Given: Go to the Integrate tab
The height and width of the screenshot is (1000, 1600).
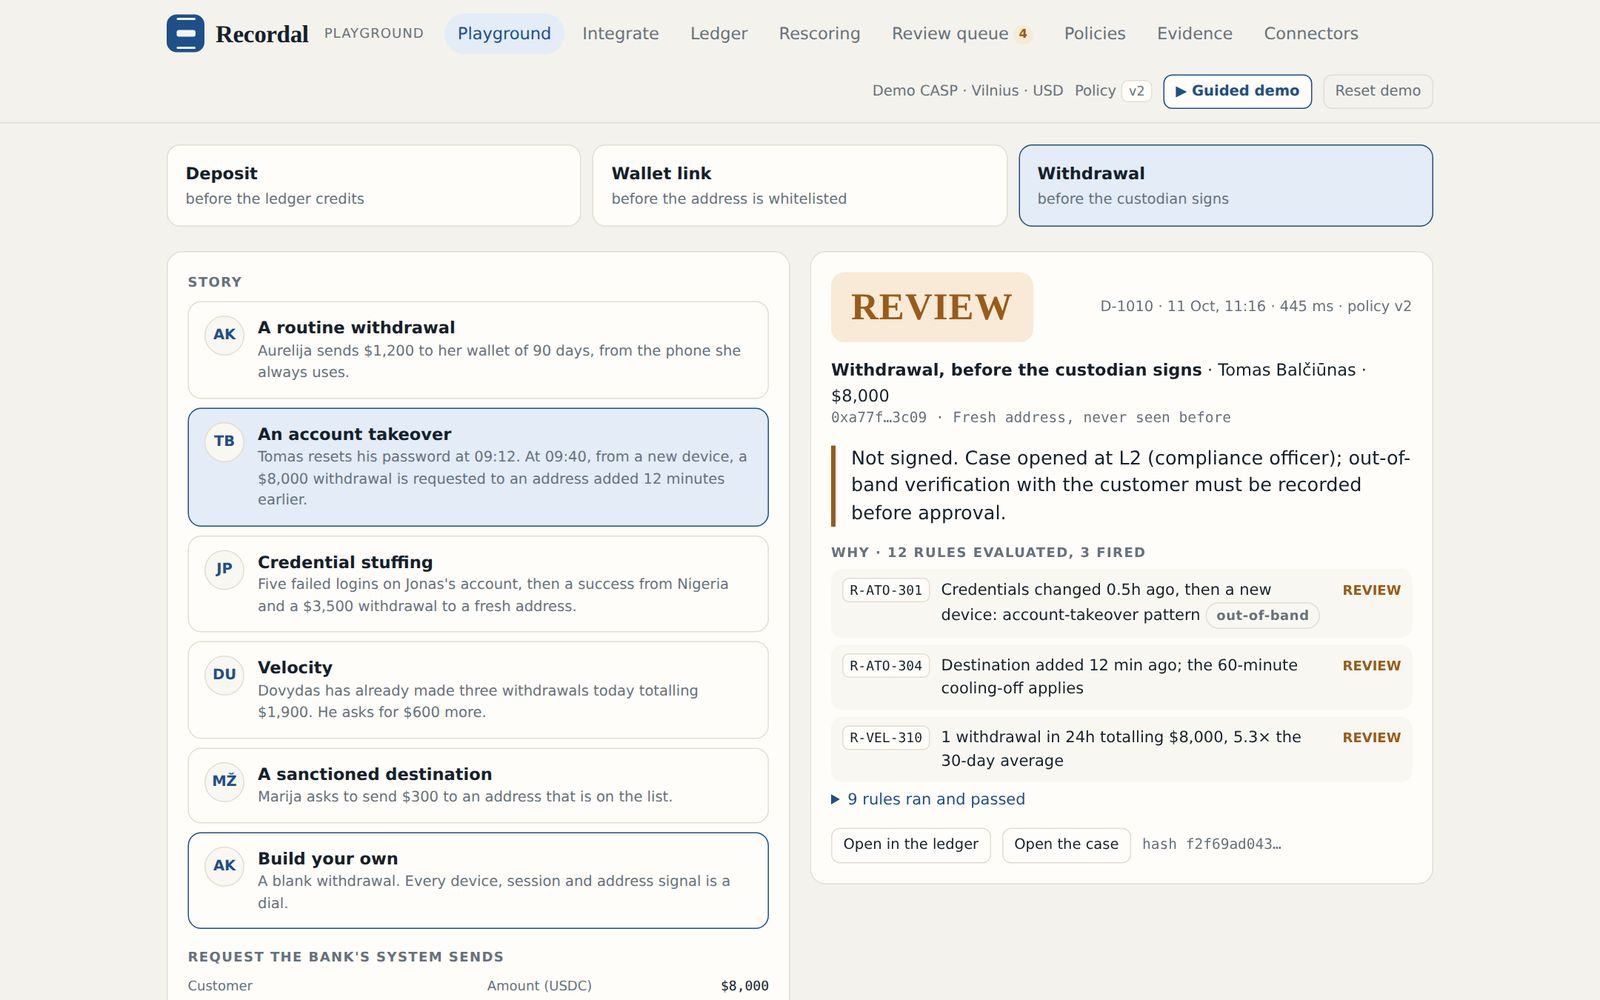Looking at the screenshot, I should (620, 33).
